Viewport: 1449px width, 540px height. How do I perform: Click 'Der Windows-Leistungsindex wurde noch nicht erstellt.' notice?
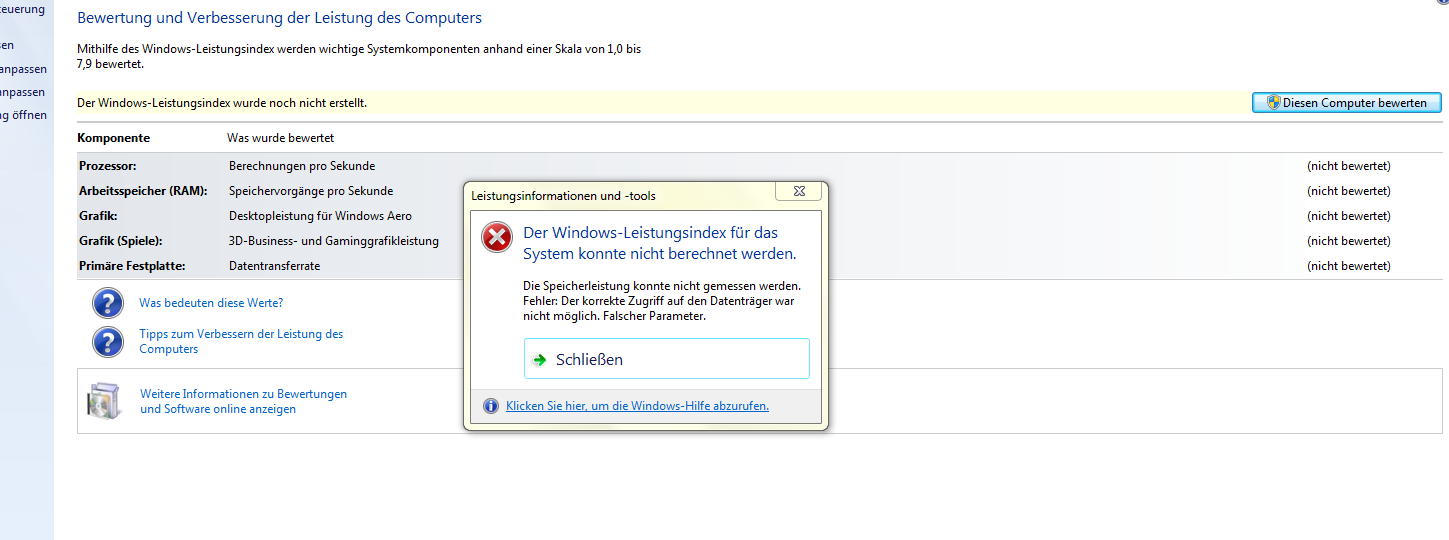[222, 103]
